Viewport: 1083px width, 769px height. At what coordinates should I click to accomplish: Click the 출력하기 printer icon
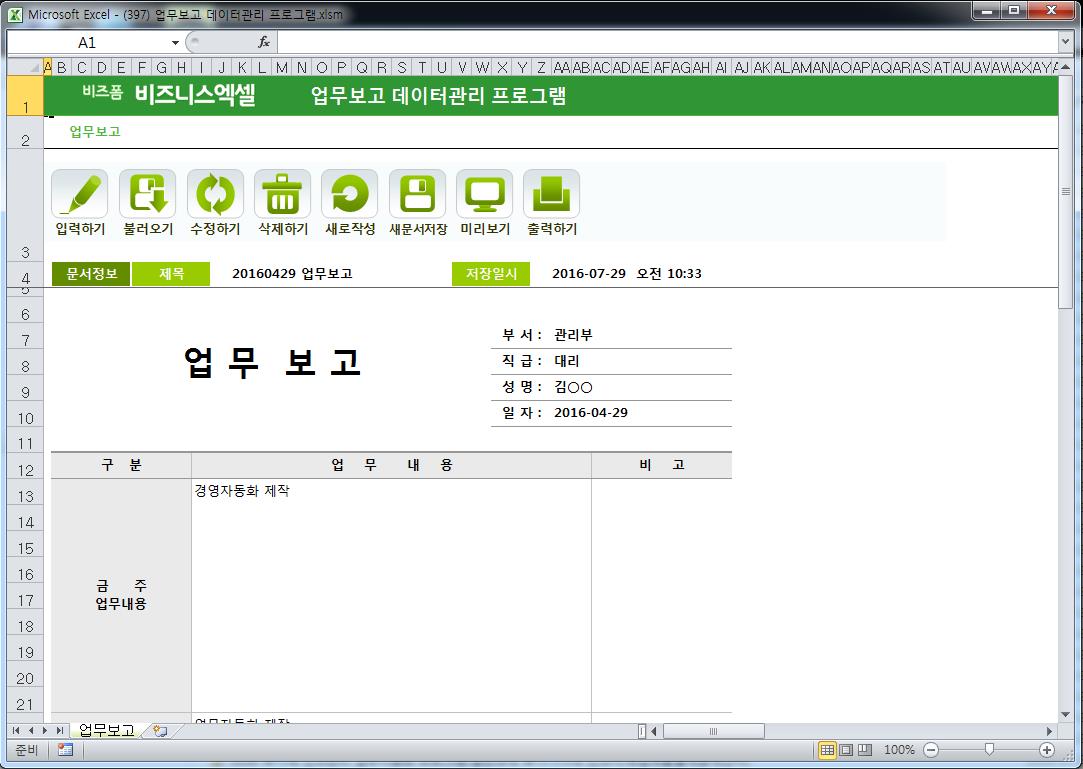[x=551, y=194]
